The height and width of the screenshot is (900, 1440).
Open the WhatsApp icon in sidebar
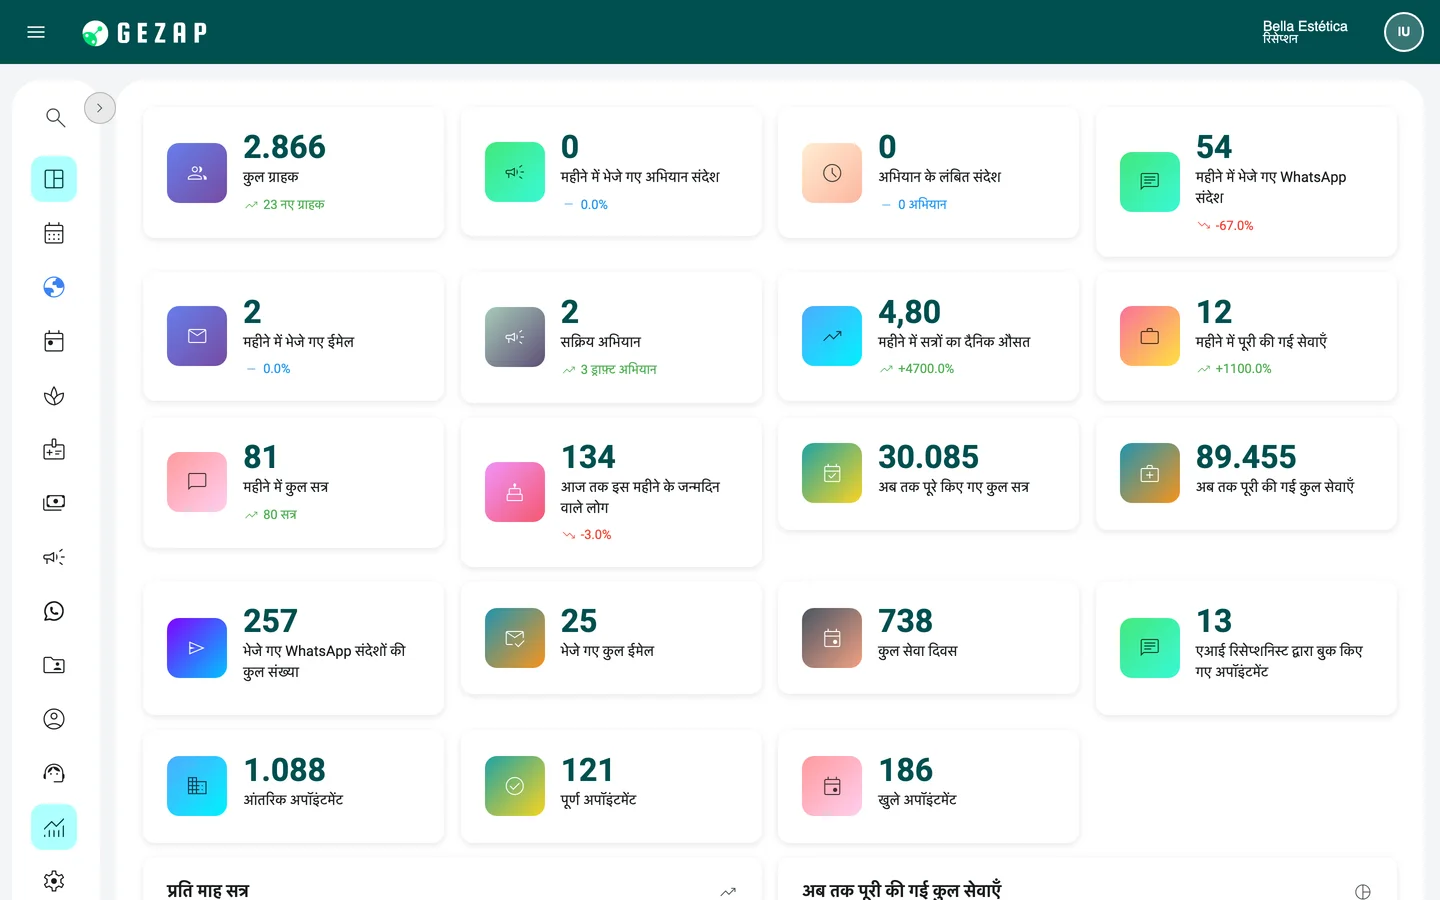coord(54,611)
